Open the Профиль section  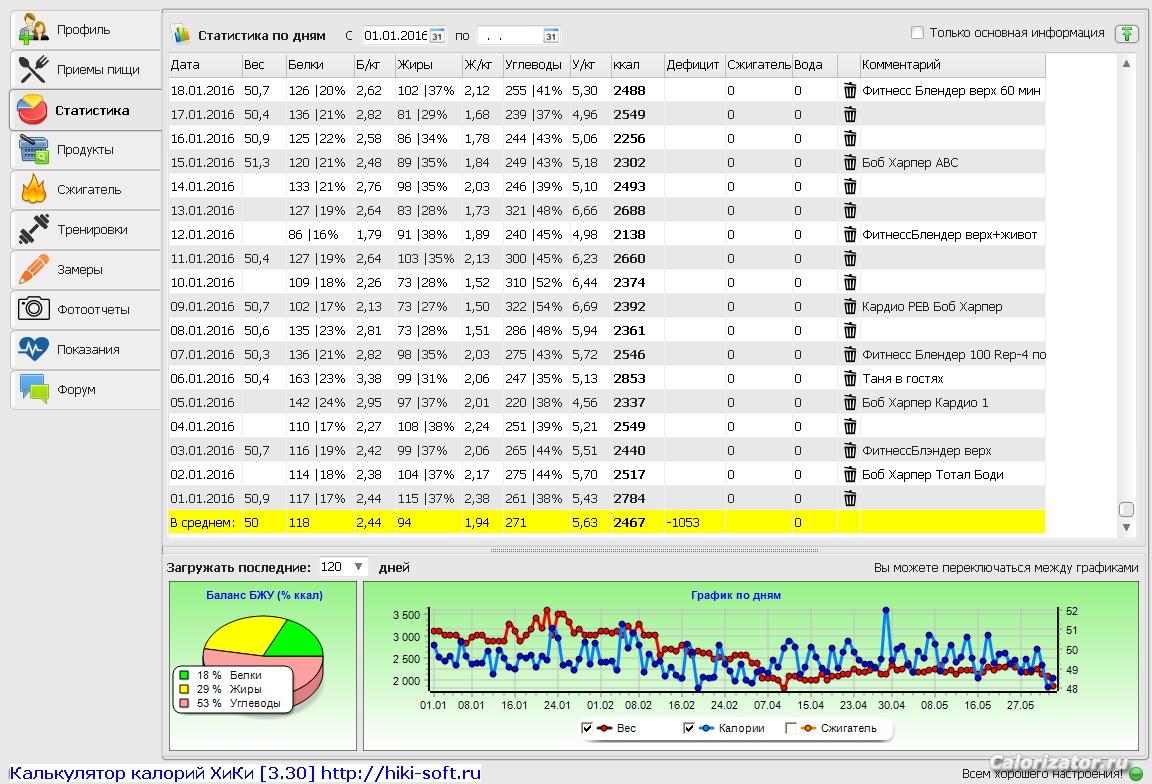tap(85, 30)
